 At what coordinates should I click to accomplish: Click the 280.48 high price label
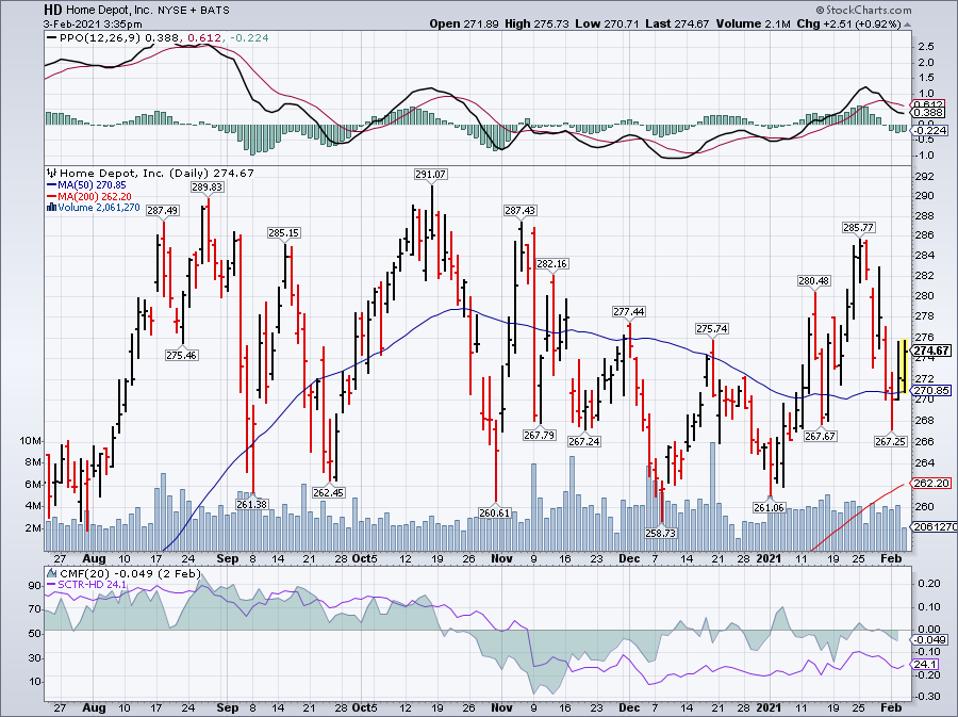814,281
